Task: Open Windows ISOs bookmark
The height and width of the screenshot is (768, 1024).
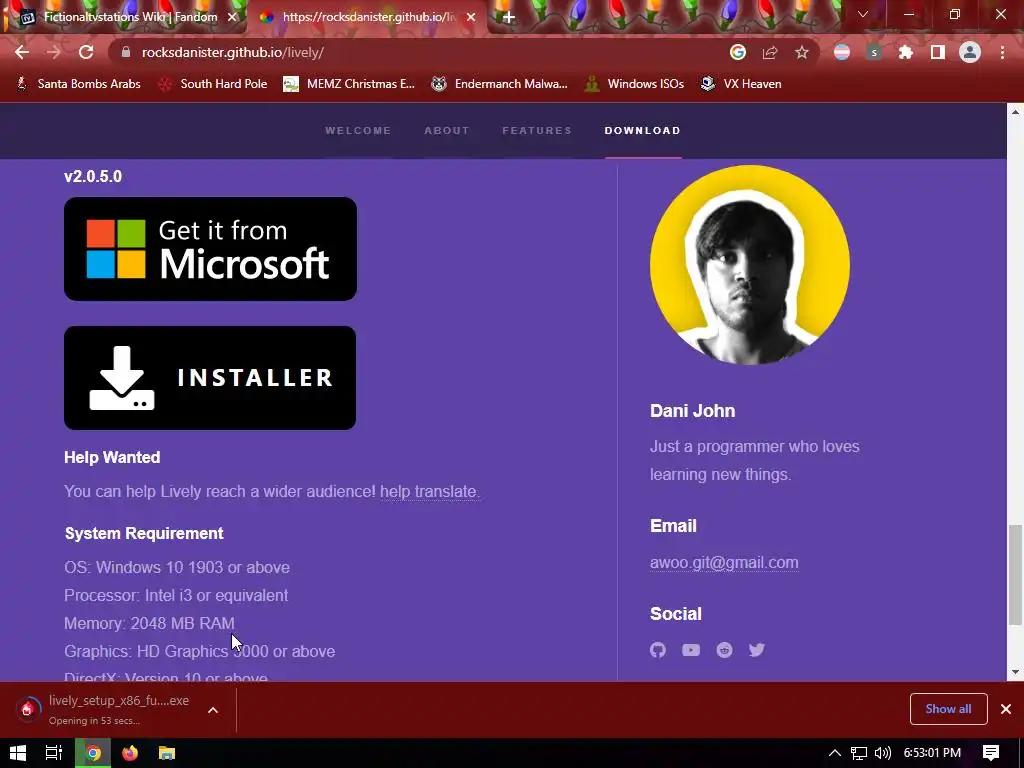Action: [x=634, y=84]
